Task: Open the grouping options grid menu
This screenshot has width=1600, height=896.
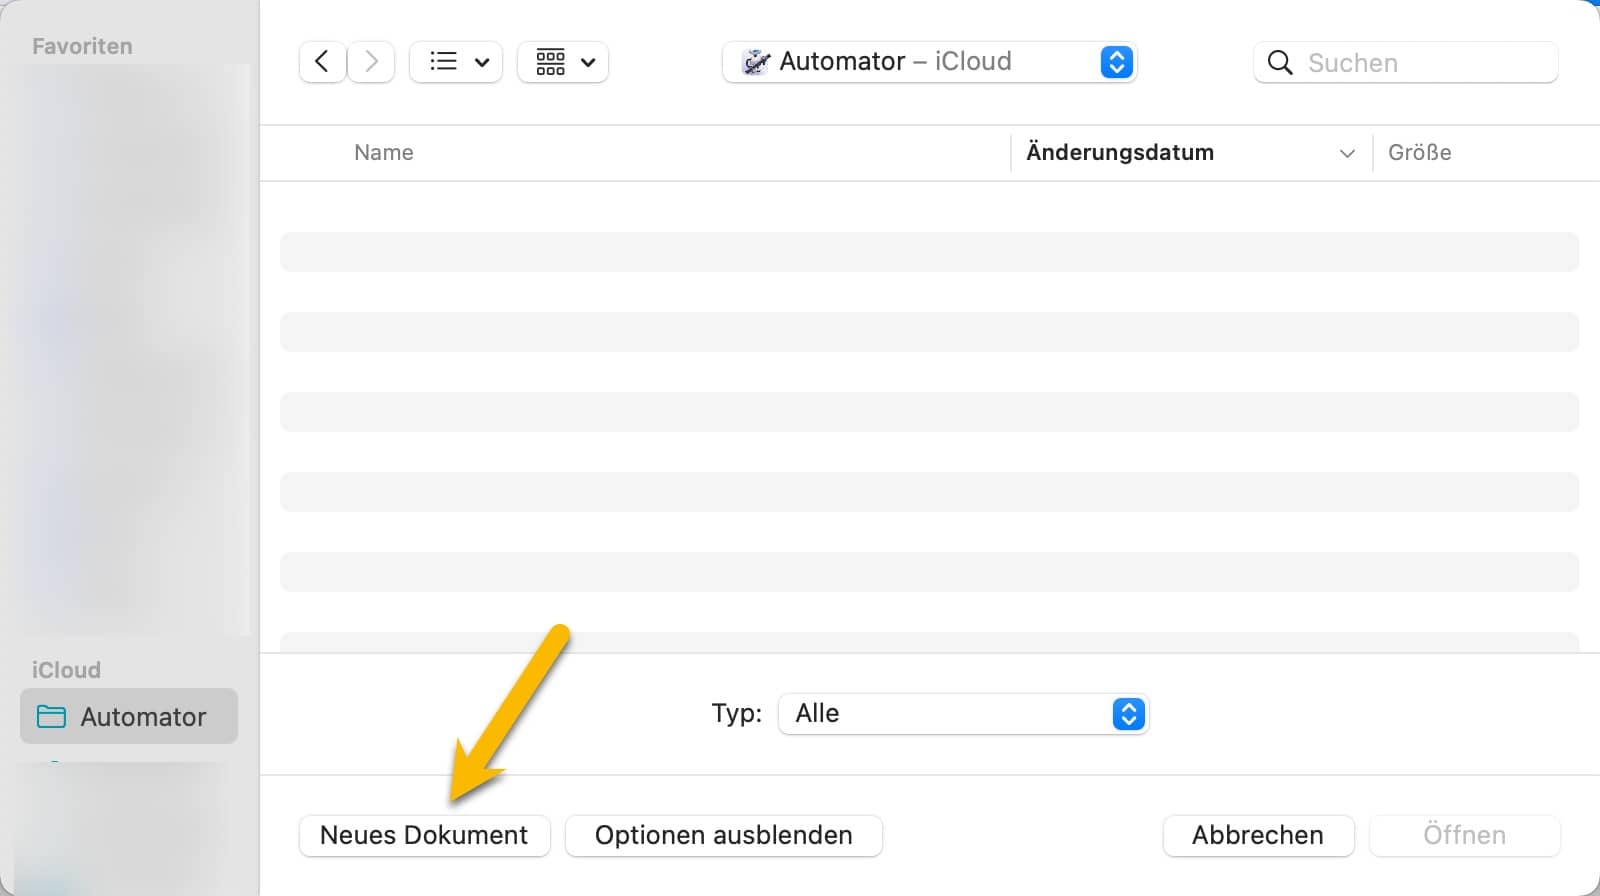Action: [x=563, y=62]
